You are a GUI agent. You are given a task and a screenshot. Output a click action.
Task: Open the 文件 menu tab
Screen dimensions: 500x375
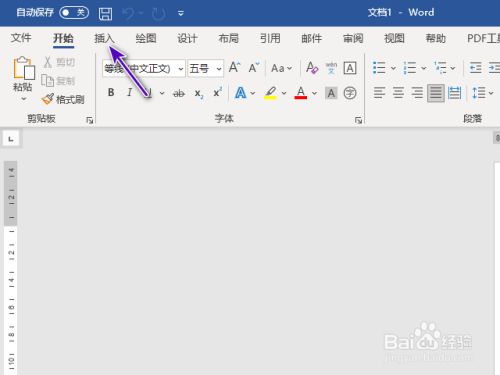click(21, 38)
